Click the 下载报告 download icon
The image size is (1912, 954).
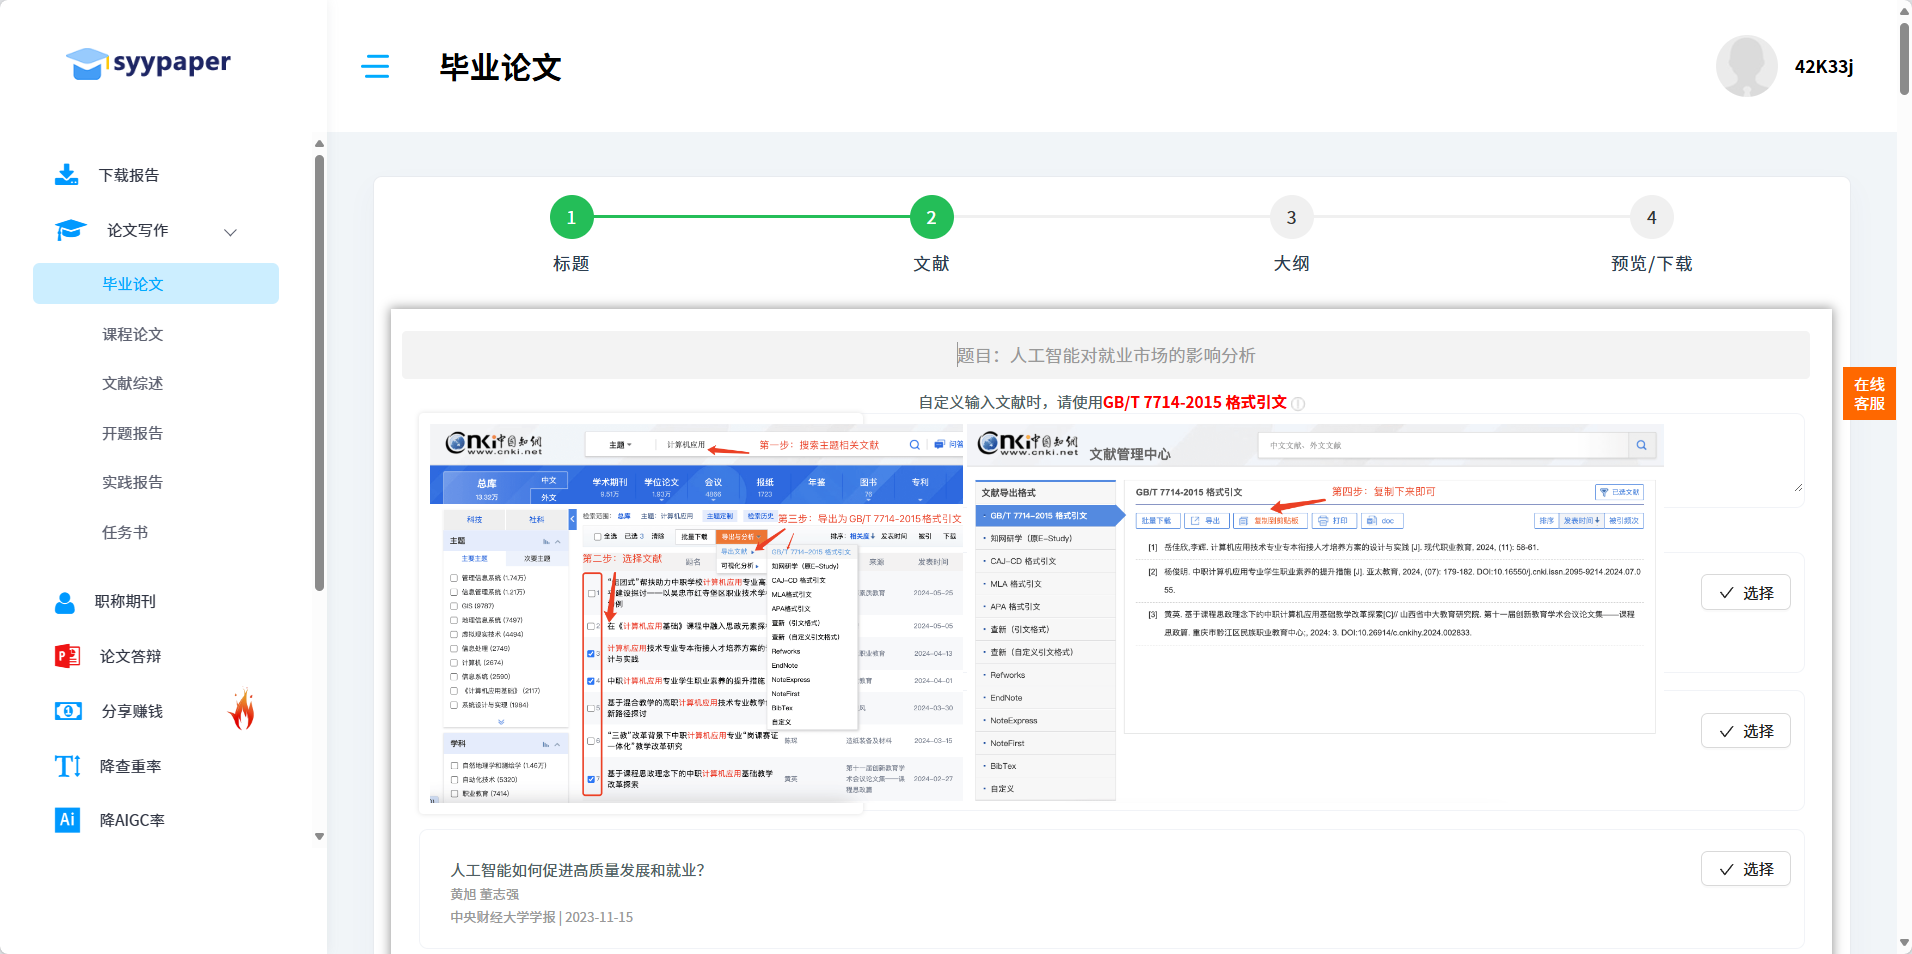67,175
